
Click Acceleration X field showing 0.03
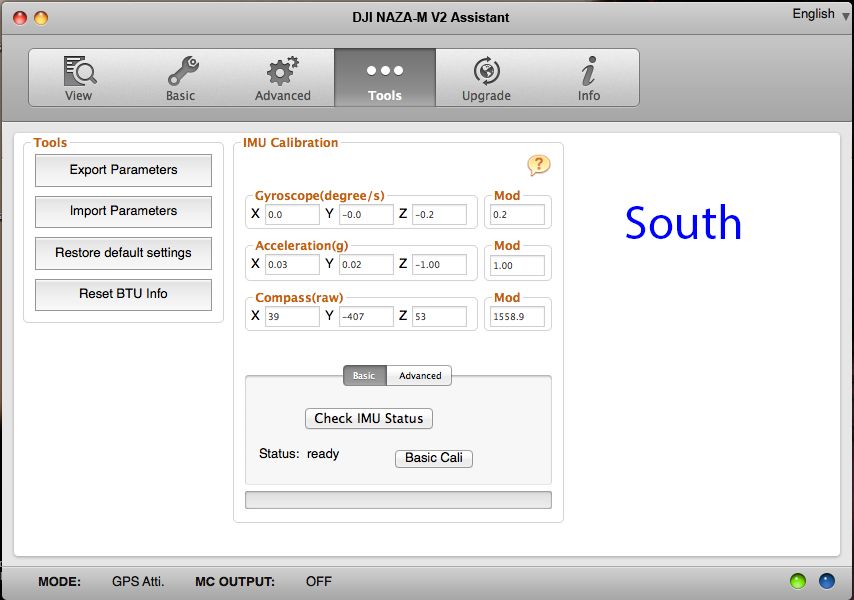click(292, 265)
